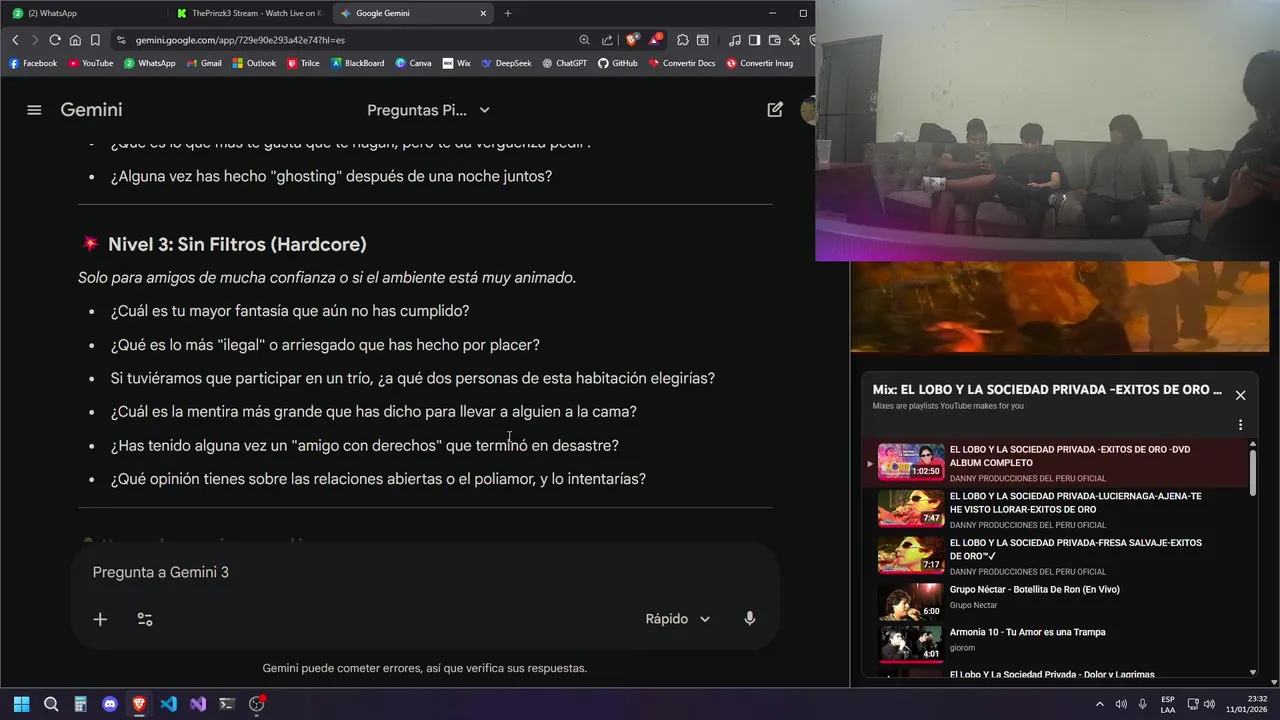This screenshot has width=1280, height=720.
Task: Play 'EXITOS DE ORO -DVD ALBUM COMPLETO' video
Action: (1054, 463)
